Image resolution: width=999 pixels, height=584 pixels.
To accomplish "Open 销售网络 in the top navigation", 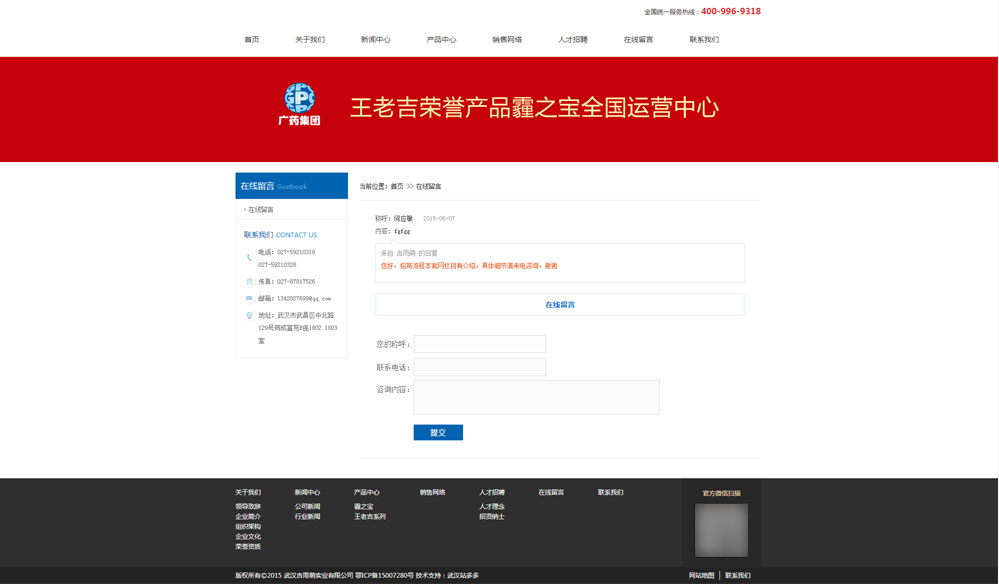I will (x=507, y=39).
